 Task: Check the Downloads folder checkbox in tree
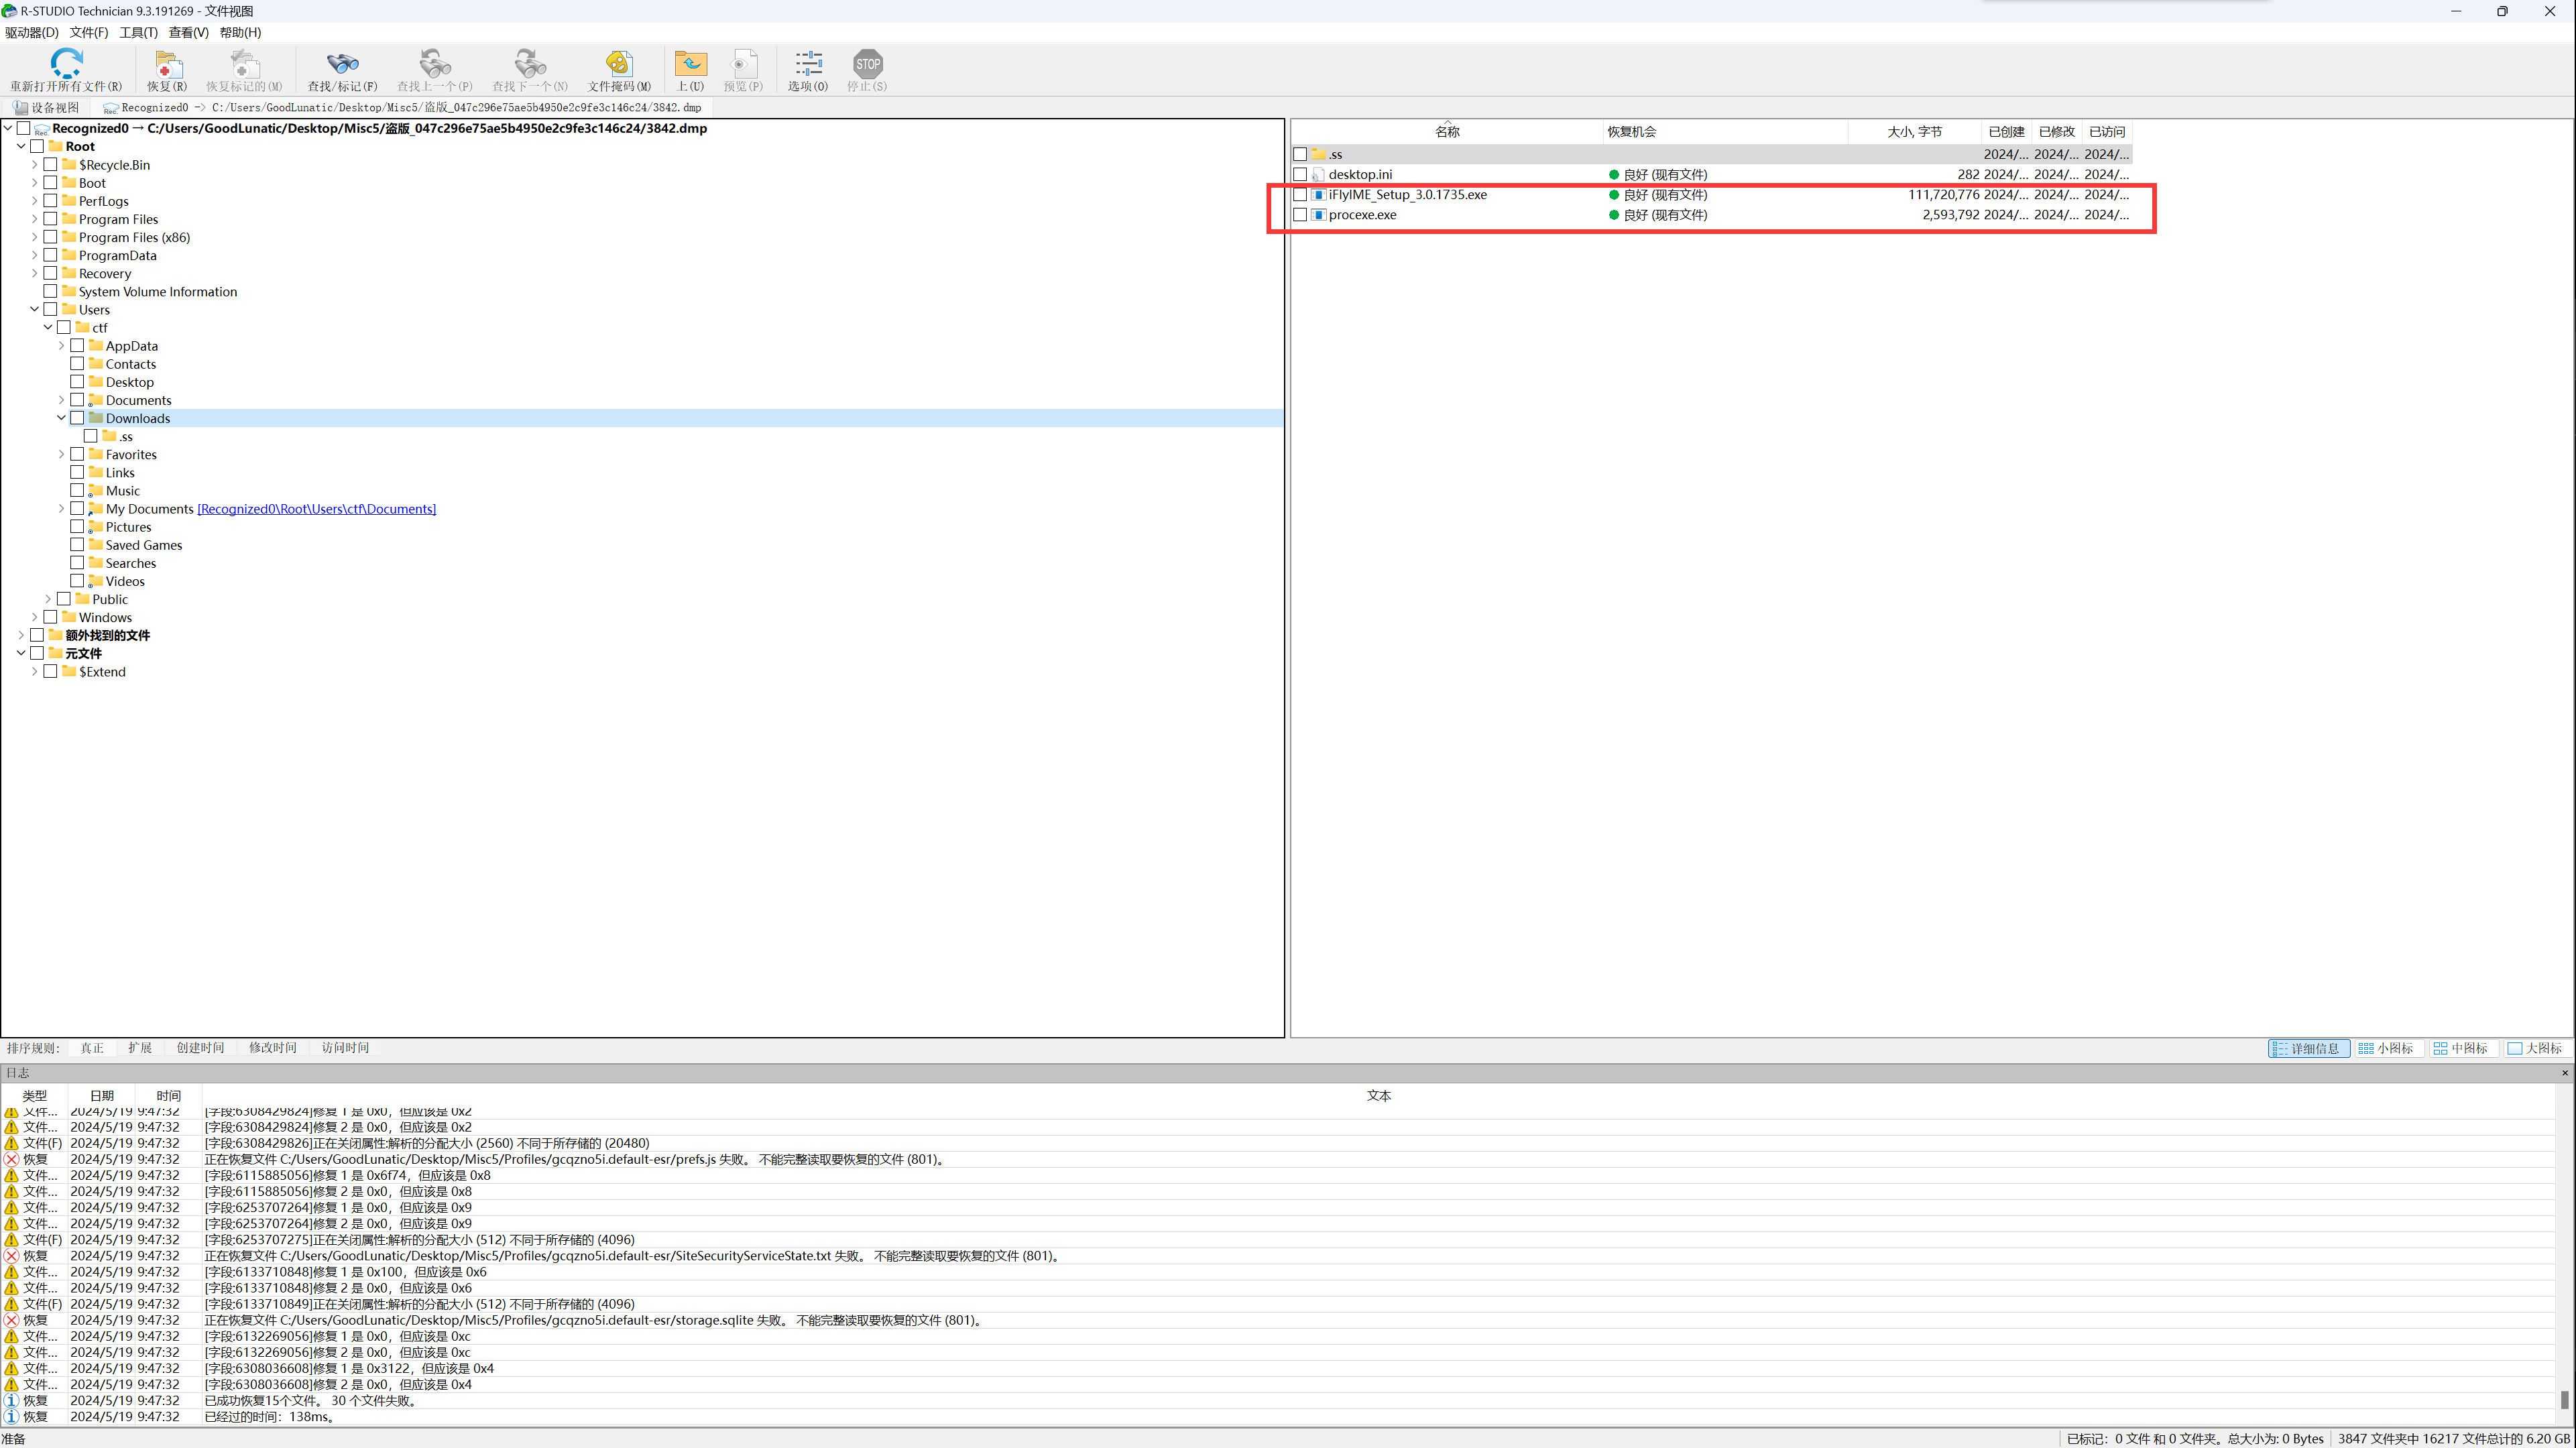(x=77, y=418)
